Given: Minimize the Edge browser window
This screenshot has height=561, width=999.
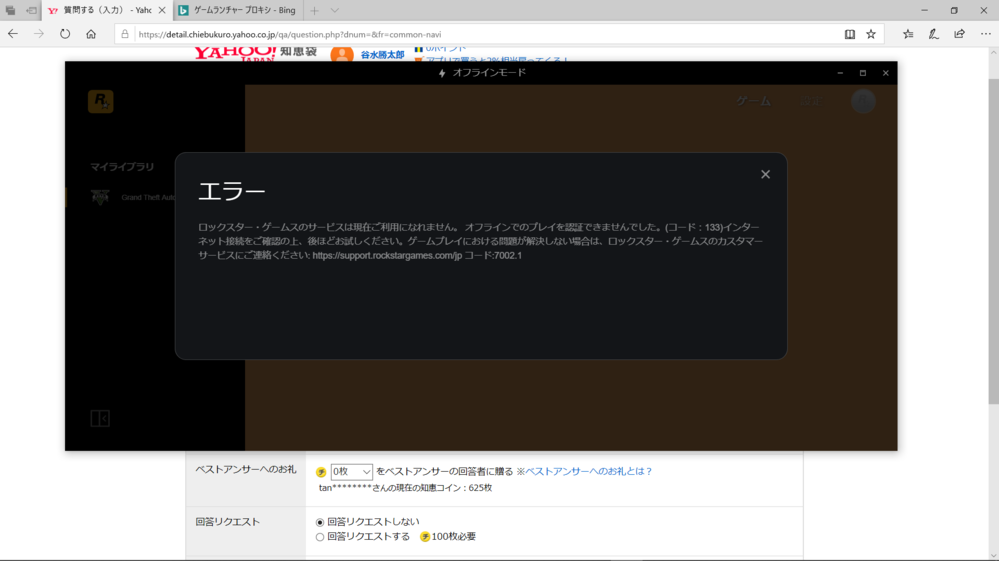Looking at the screenshot, I should (x=924, y=11).
